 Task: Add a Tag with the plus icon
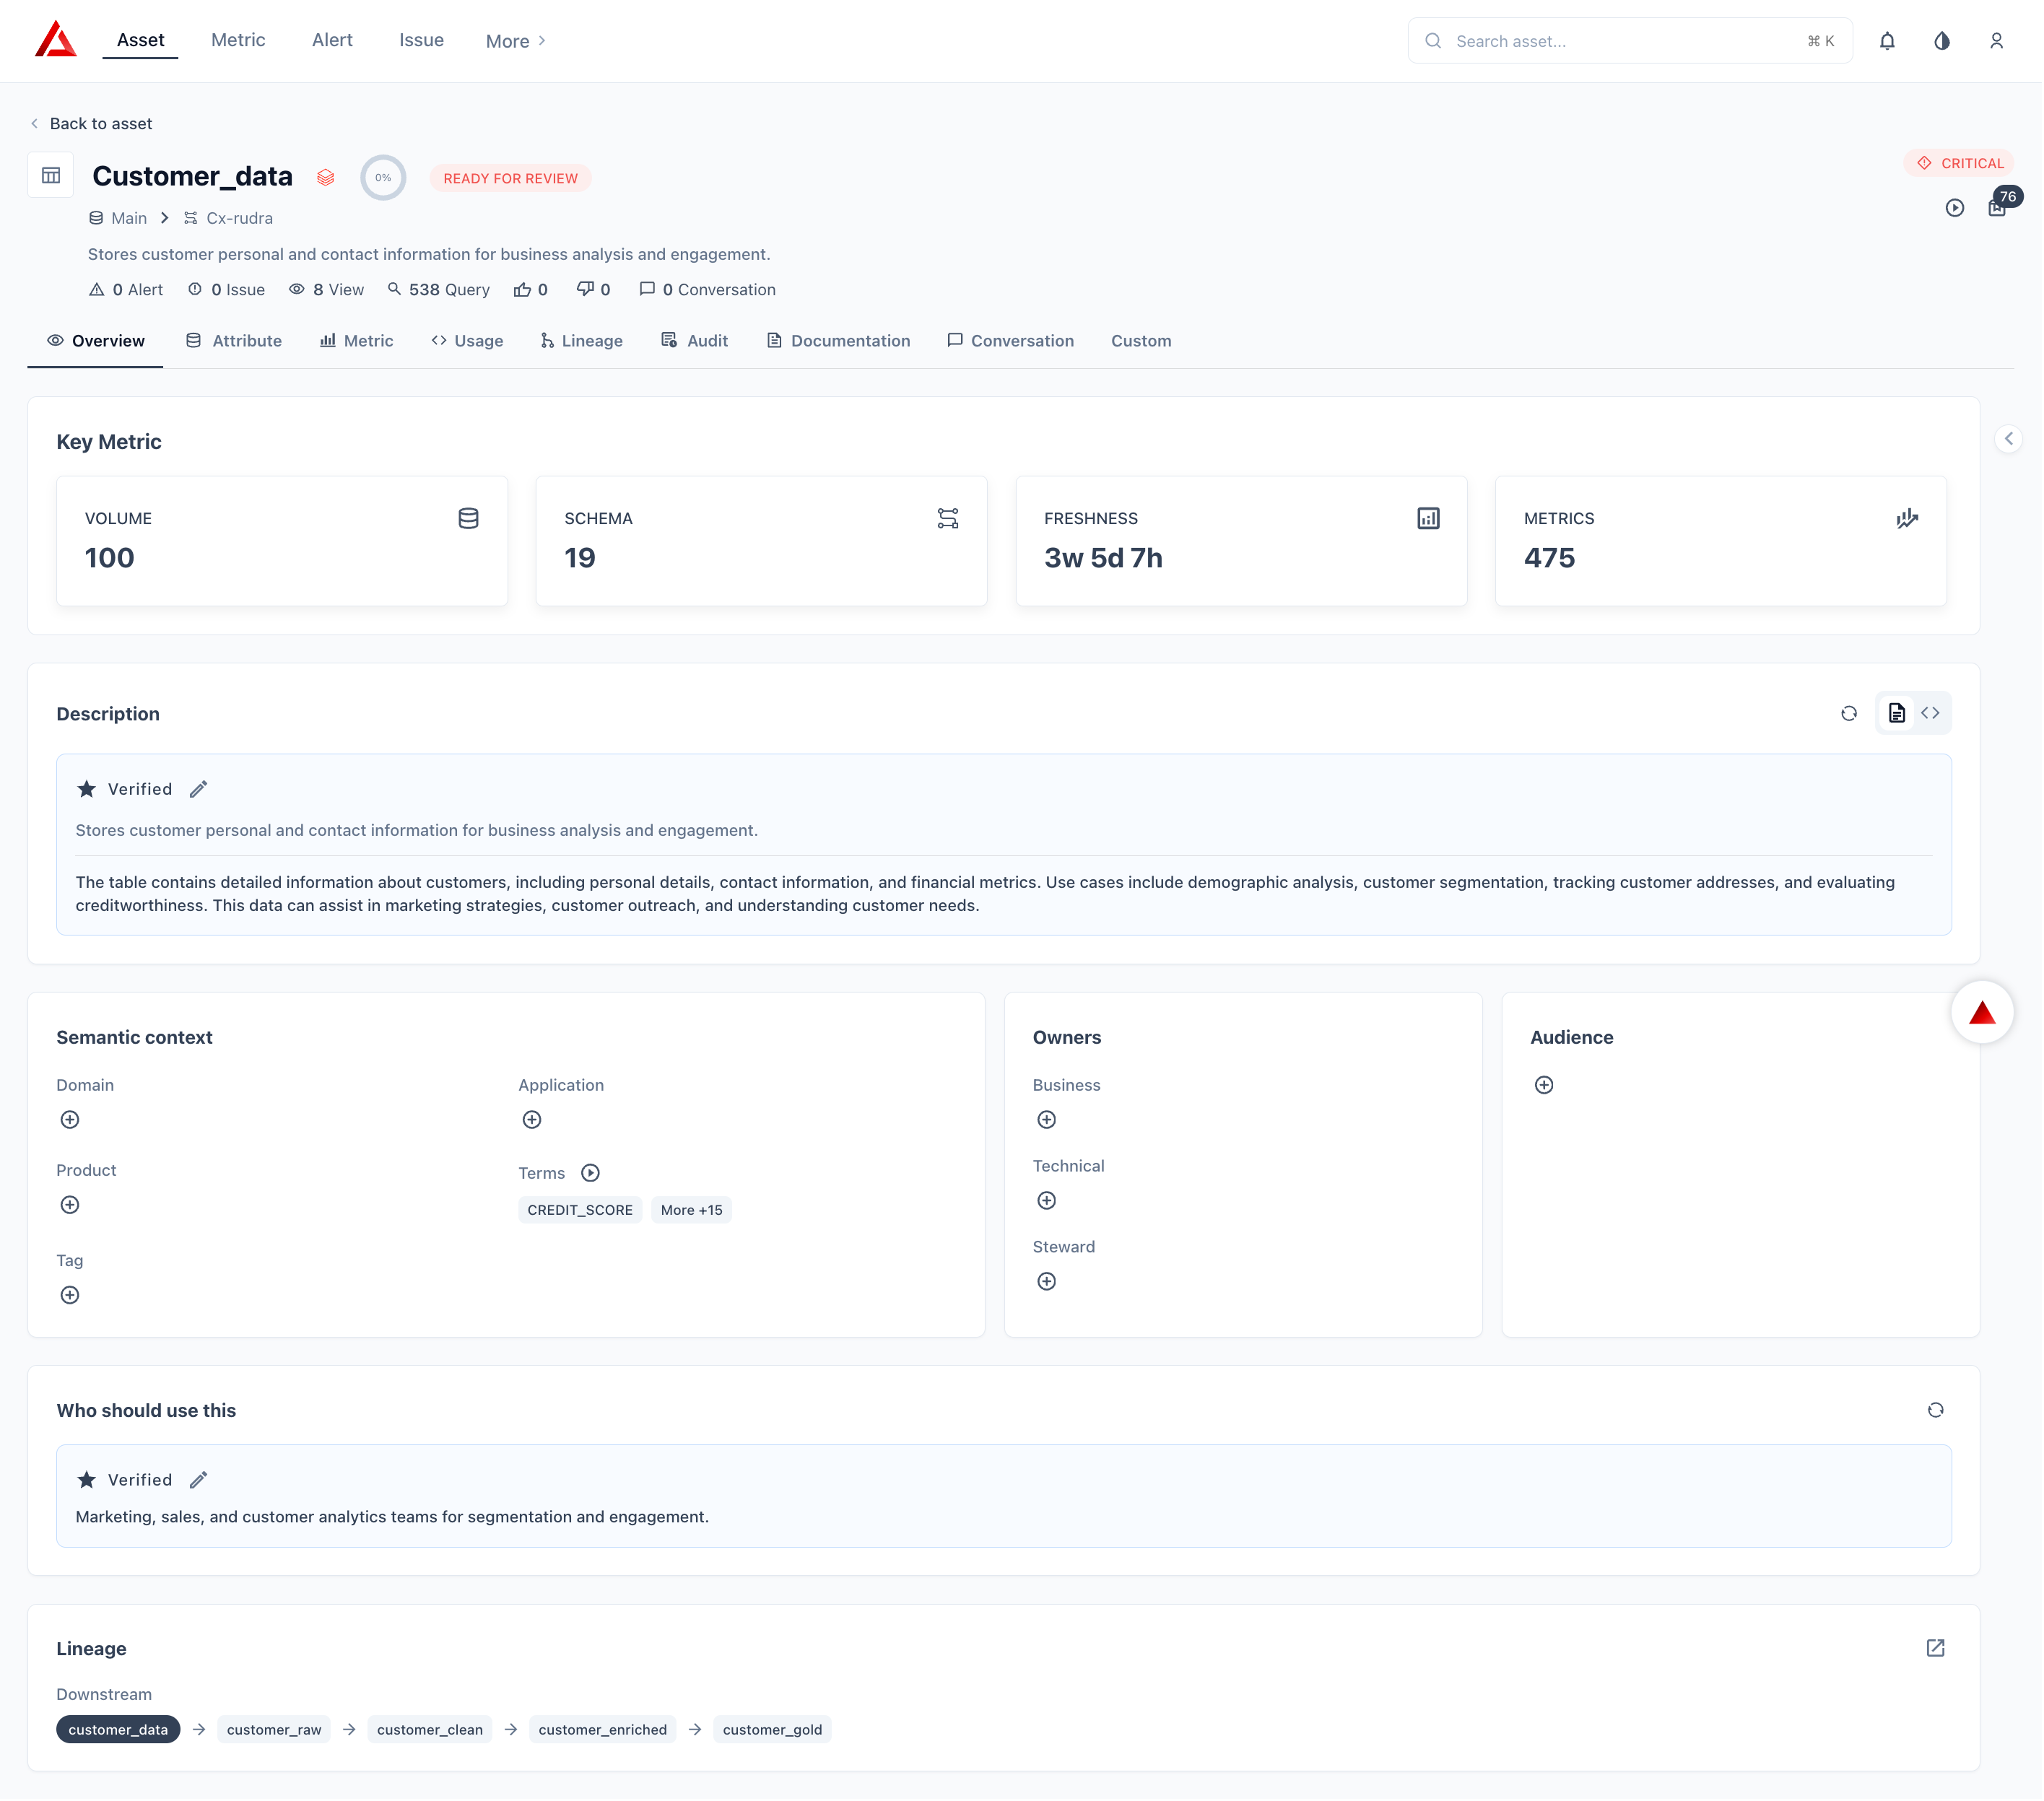coord(70,1296)
